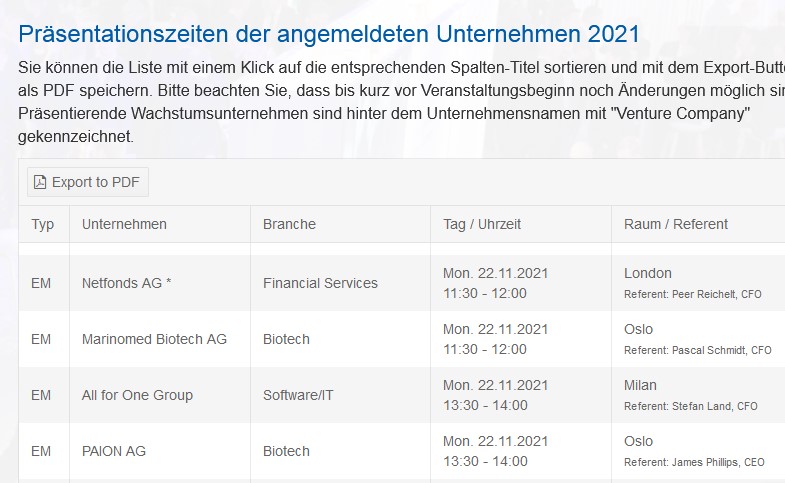This screenshot has height=483, width=785.
Task: Click Financial Services branch cell
Action: coord(320,283)
